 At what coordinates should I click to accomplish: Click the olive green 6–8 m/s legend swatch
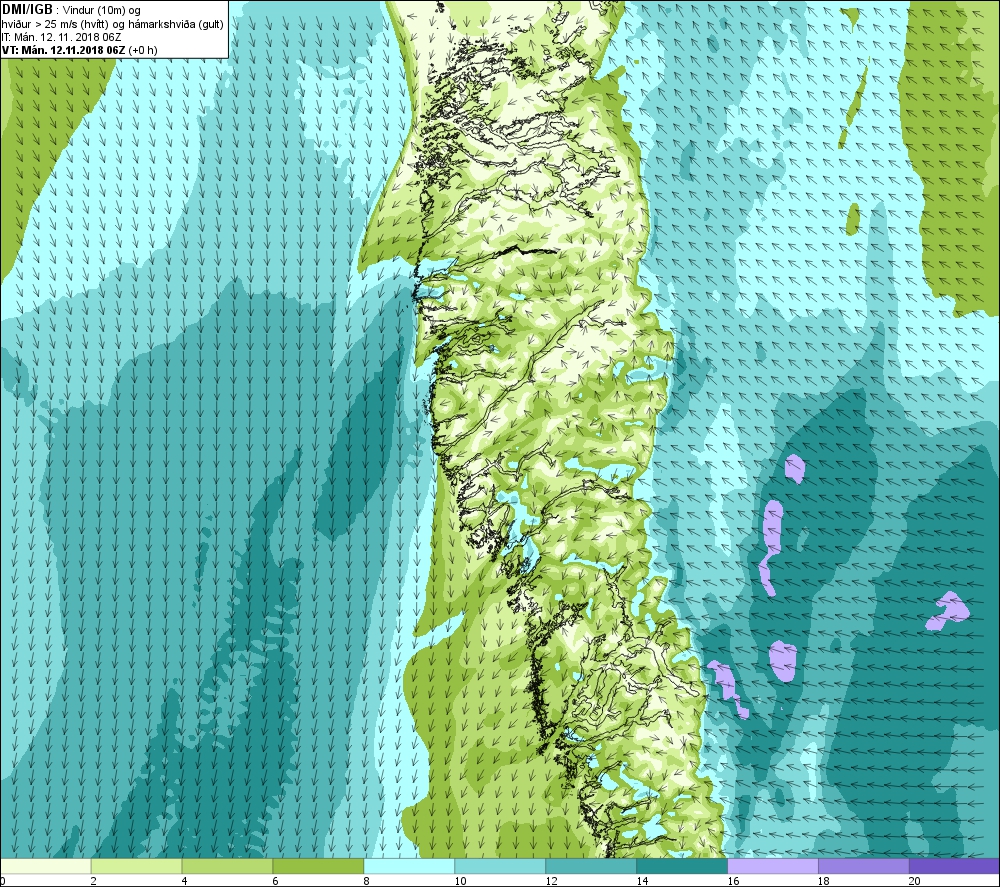(x=318, y=866)
